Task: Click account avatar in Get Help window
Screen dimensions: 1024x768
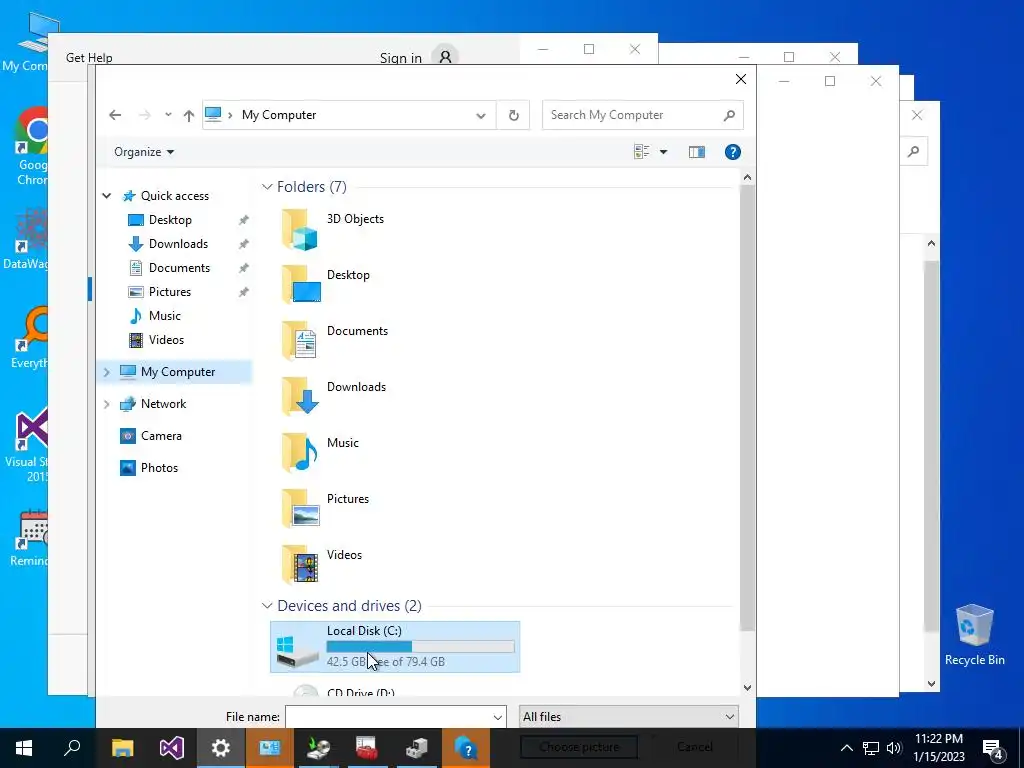Action: pyautogui.click(x=445, y=57)
